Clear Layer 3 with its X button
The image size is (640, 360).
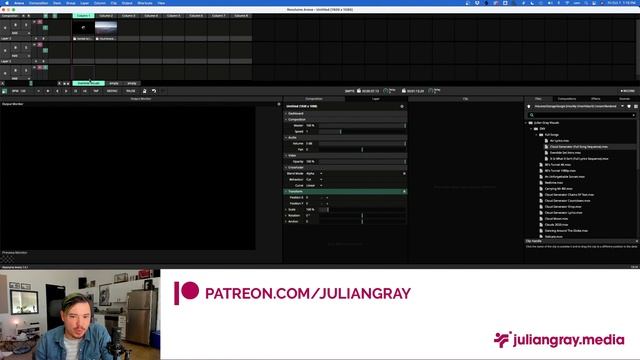click(5, 27)
